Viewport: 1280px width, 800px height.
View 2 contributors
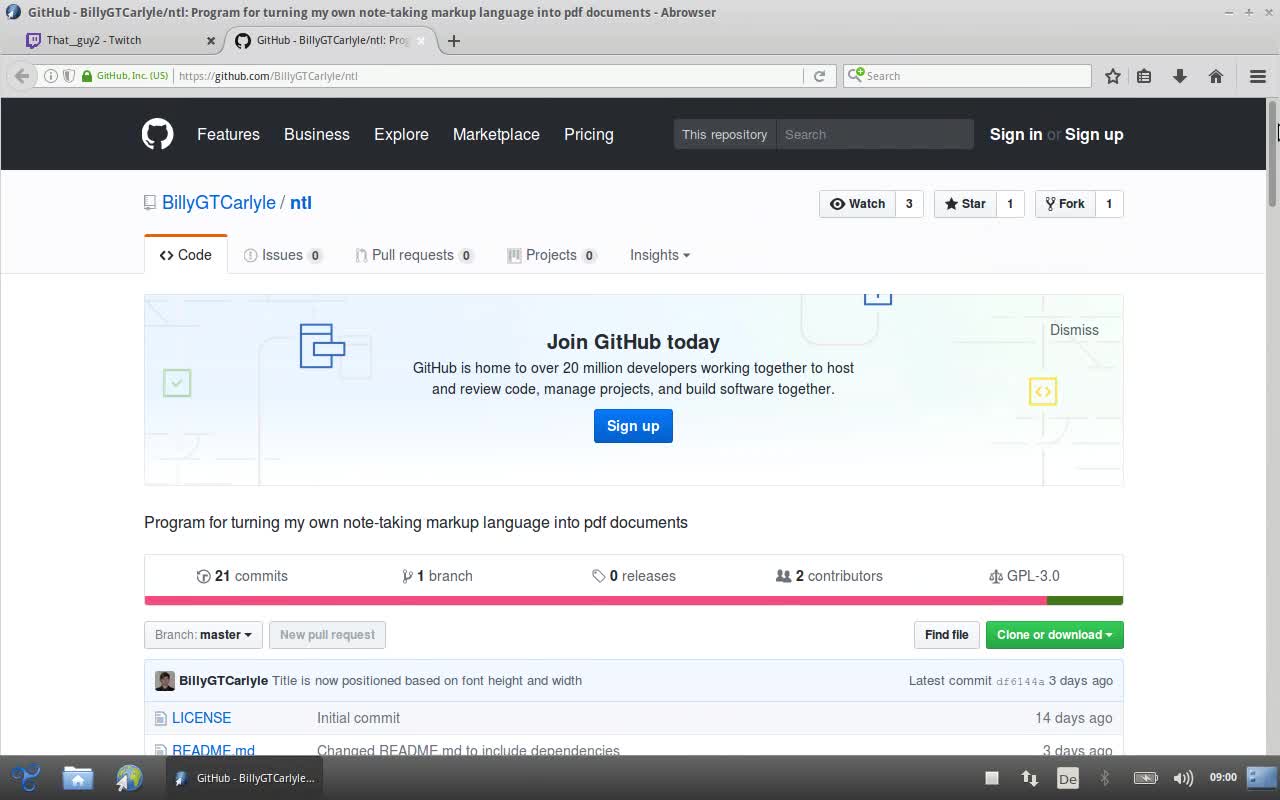829,576
